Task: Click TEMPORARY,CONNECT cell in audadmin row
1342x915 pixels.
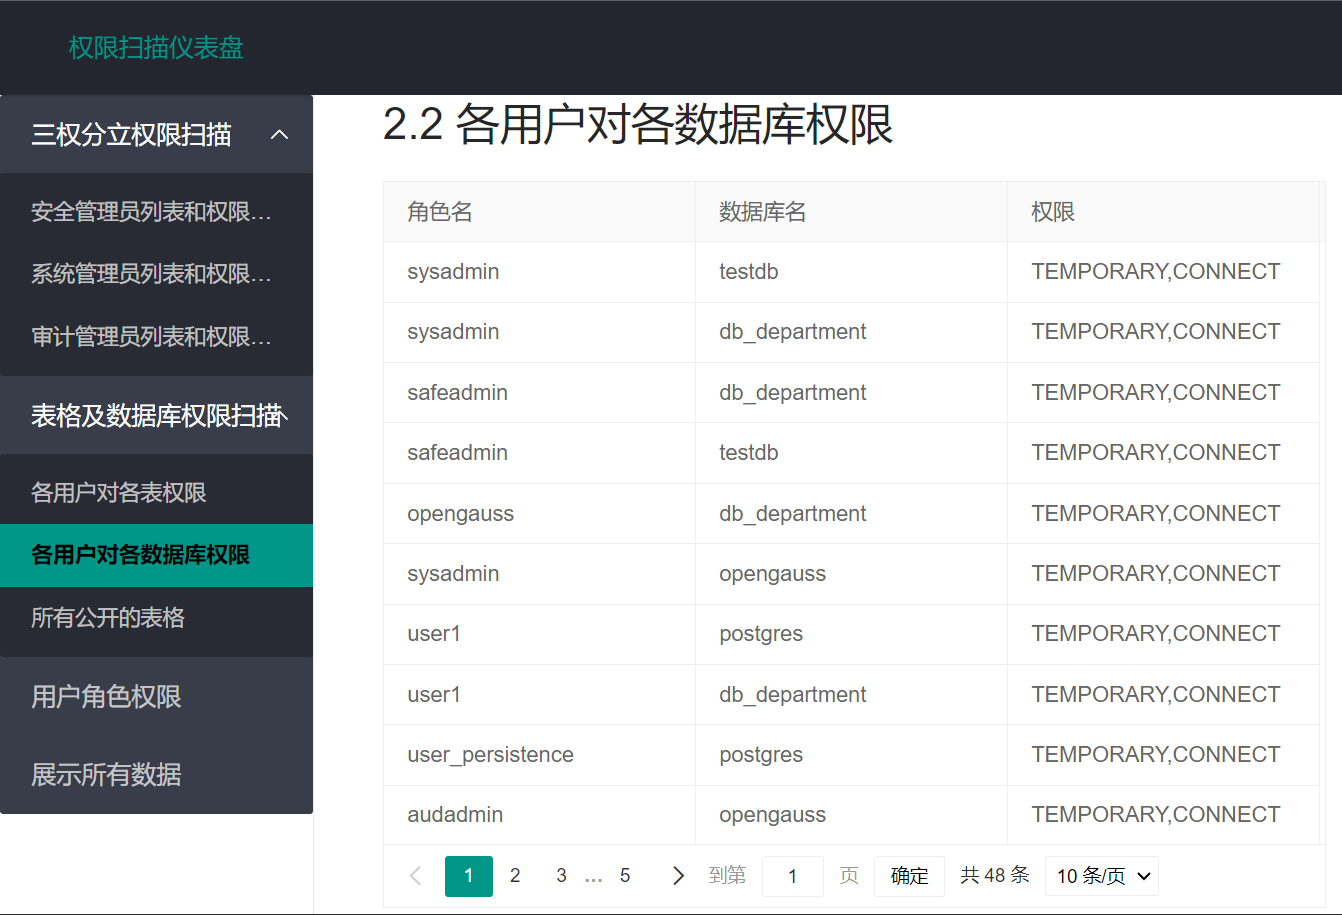Action: [1164, 815]
